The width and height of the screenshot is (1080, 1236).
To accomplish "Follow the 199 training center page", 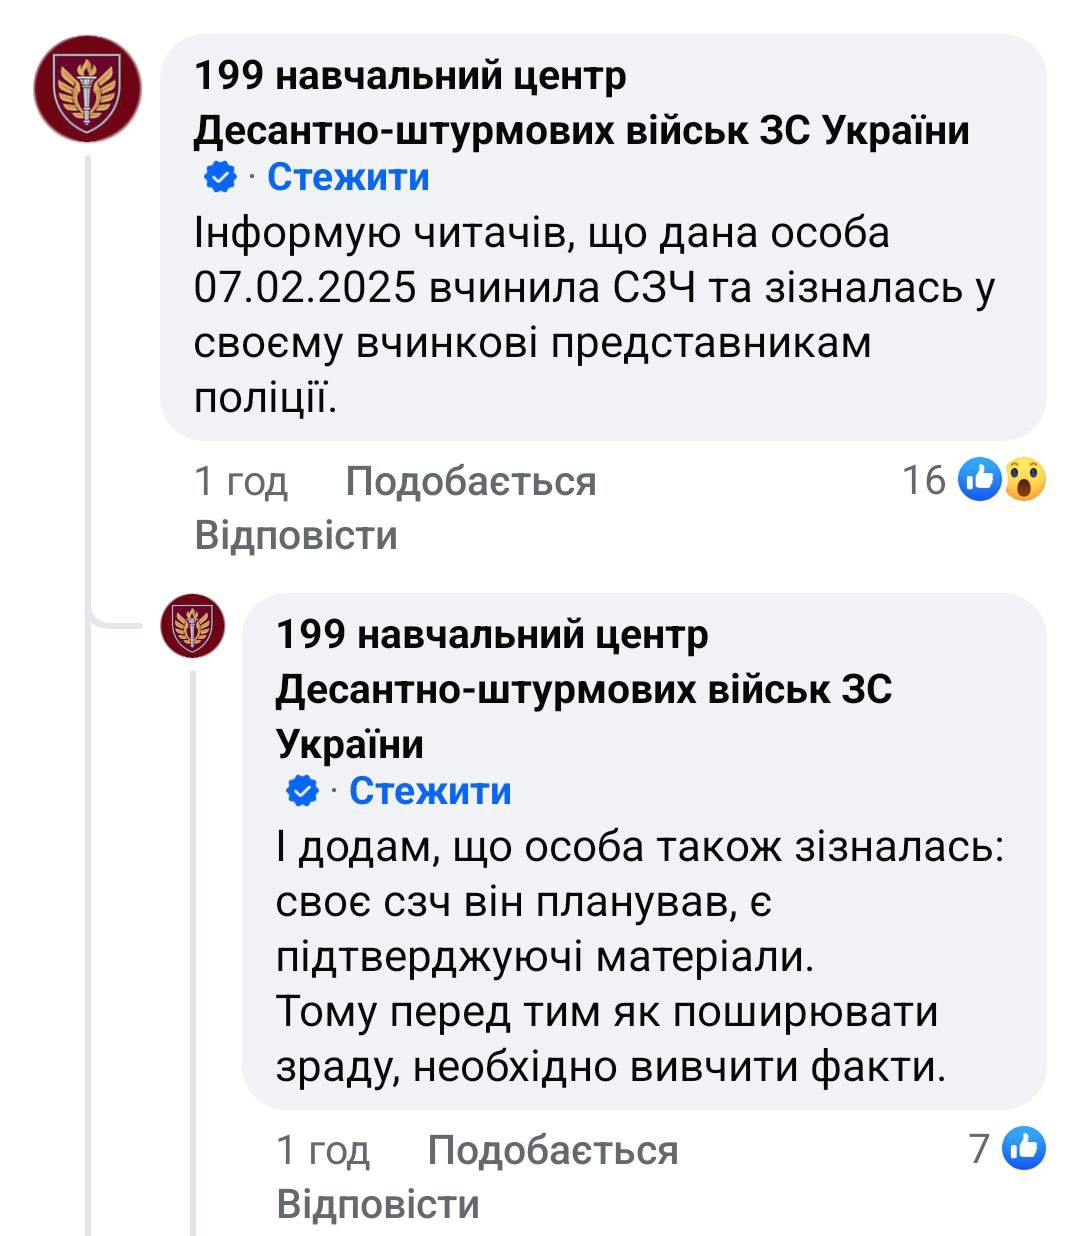I will (348, 179).
